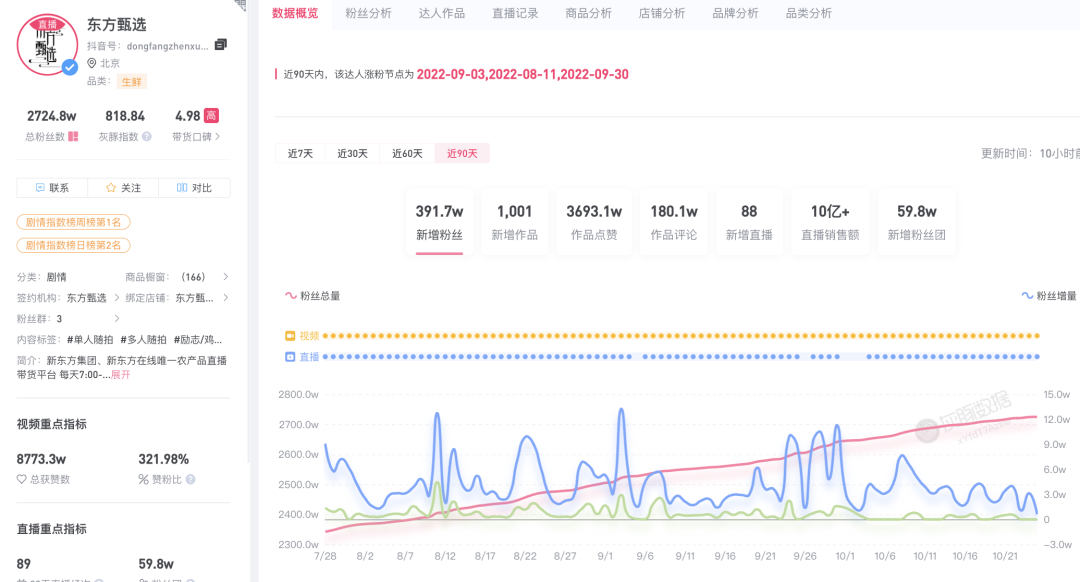Viewport: 1080px width, 582px height.
Task: Click the 对比 compare button
Action: point(194,188)
